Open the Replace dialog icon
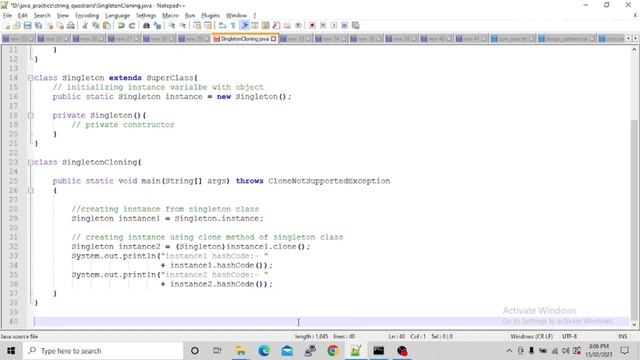640x360 pixels. (x=157, y=25)
